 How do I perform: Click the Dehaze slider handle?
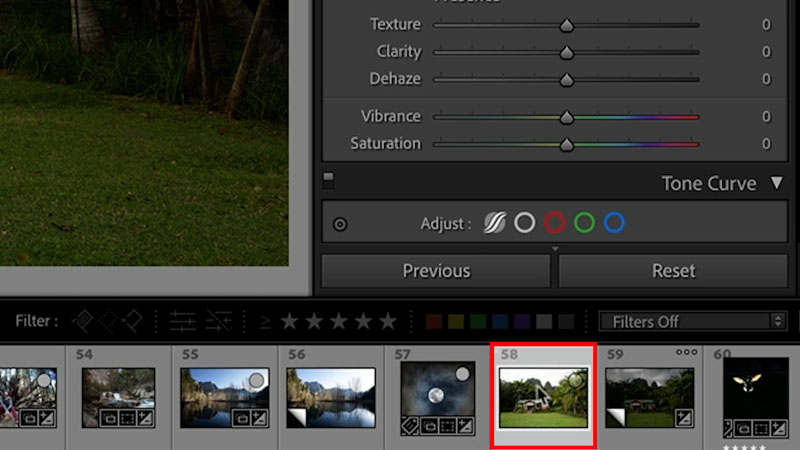(566, 80)
